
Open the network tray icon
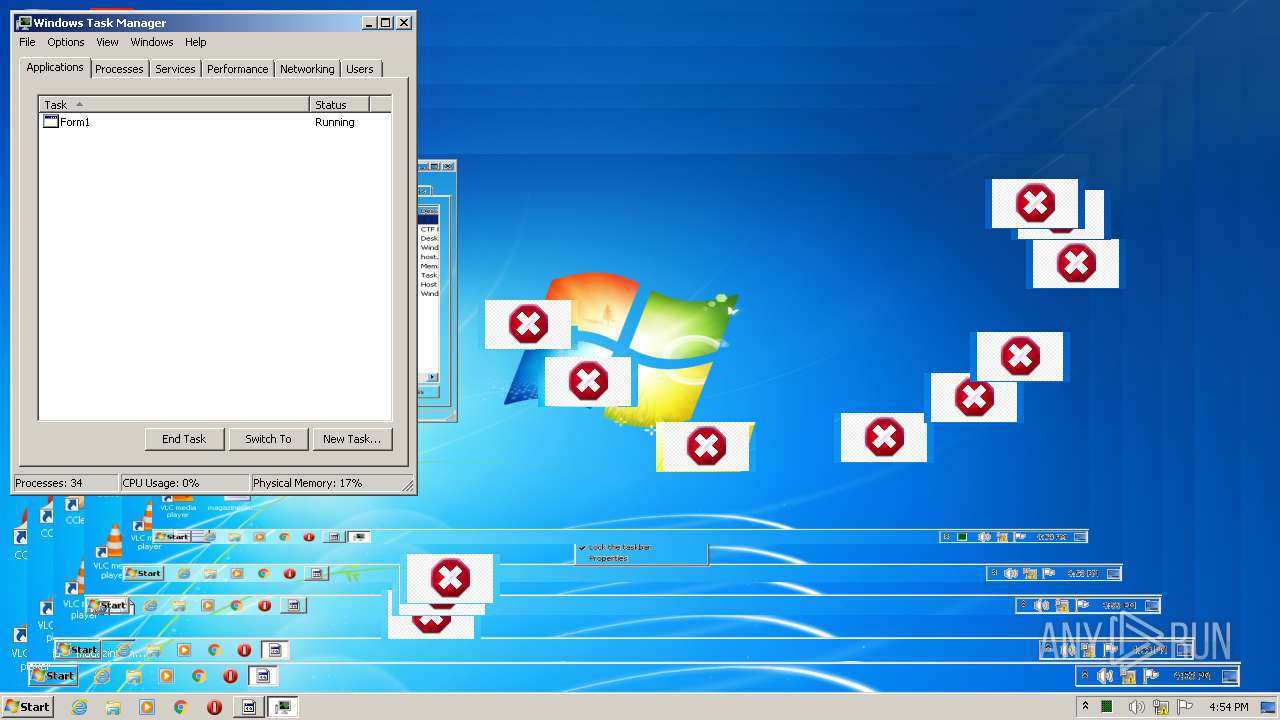tap(1161, 707)
